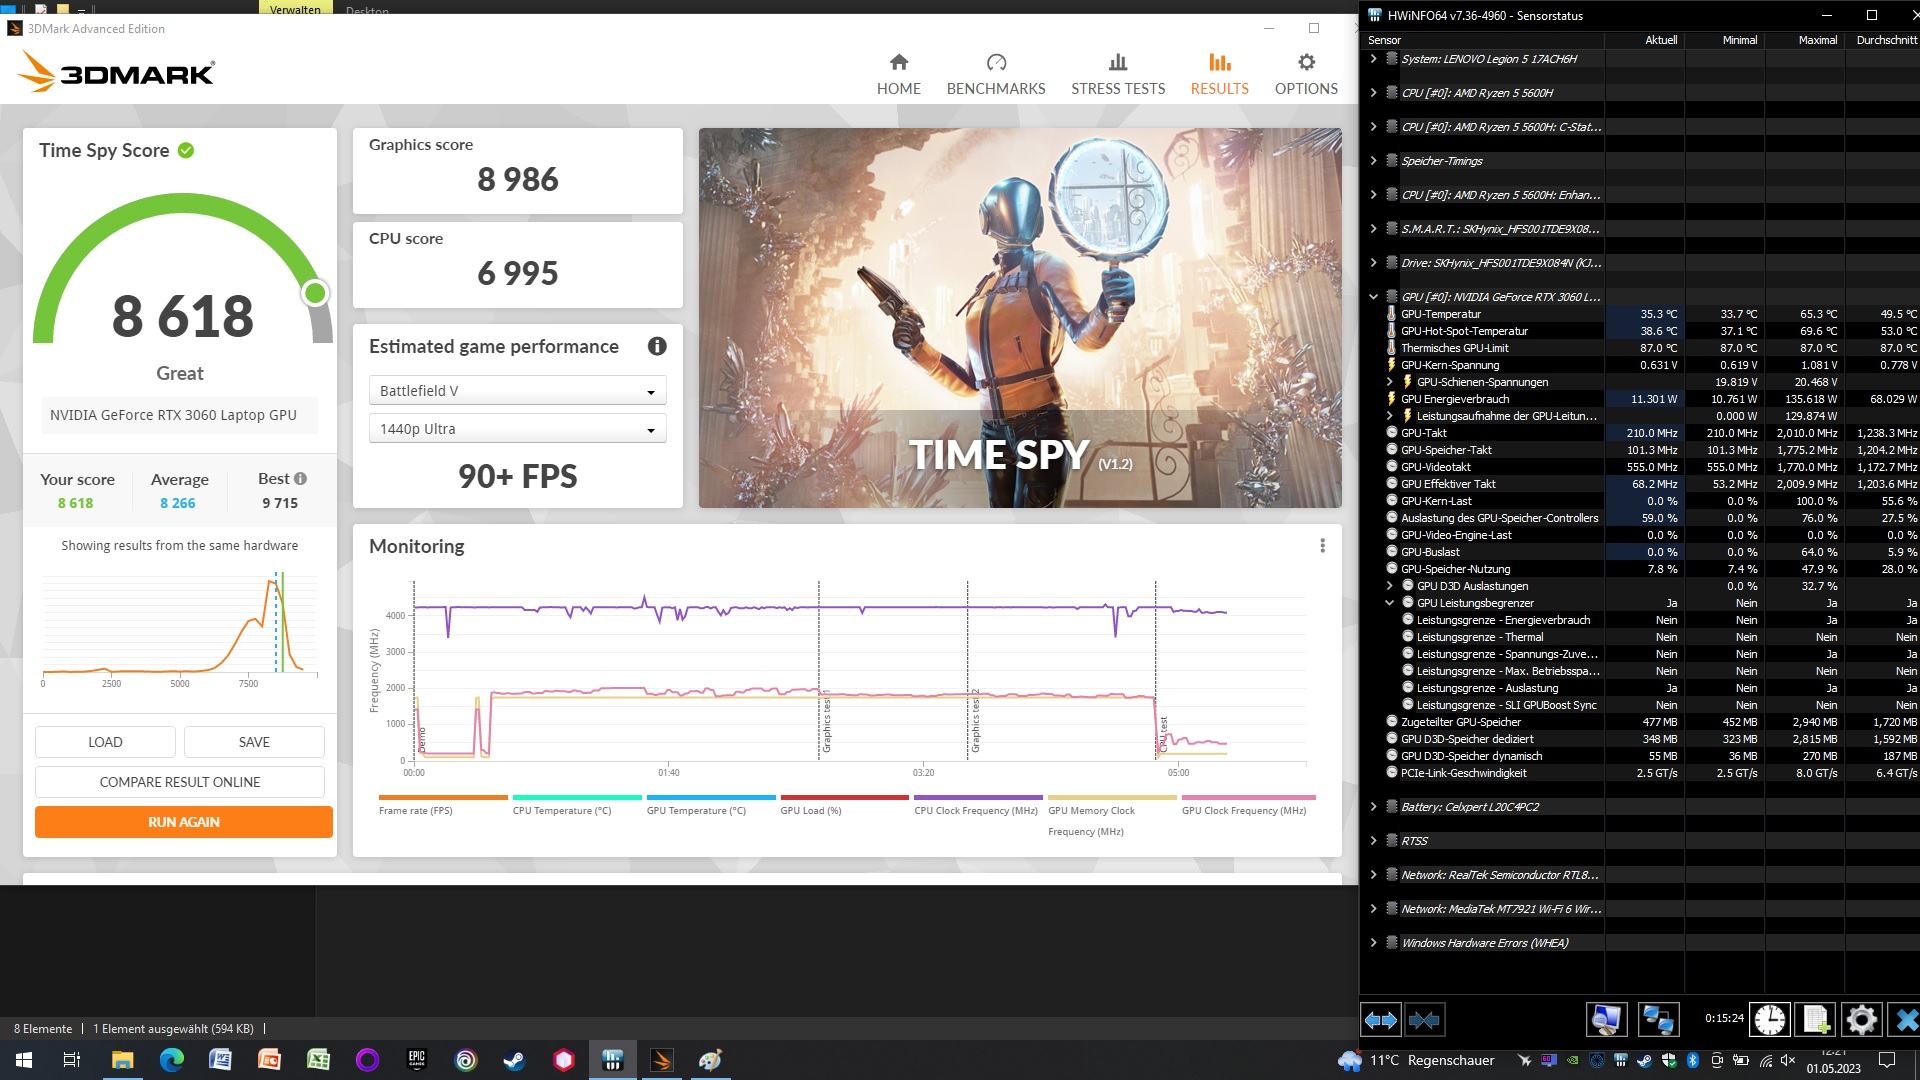Switch to the BENCHMARKS tab
Image resolution: width=1920 pixels, height=1080 pixels.
tap(996, 75)
